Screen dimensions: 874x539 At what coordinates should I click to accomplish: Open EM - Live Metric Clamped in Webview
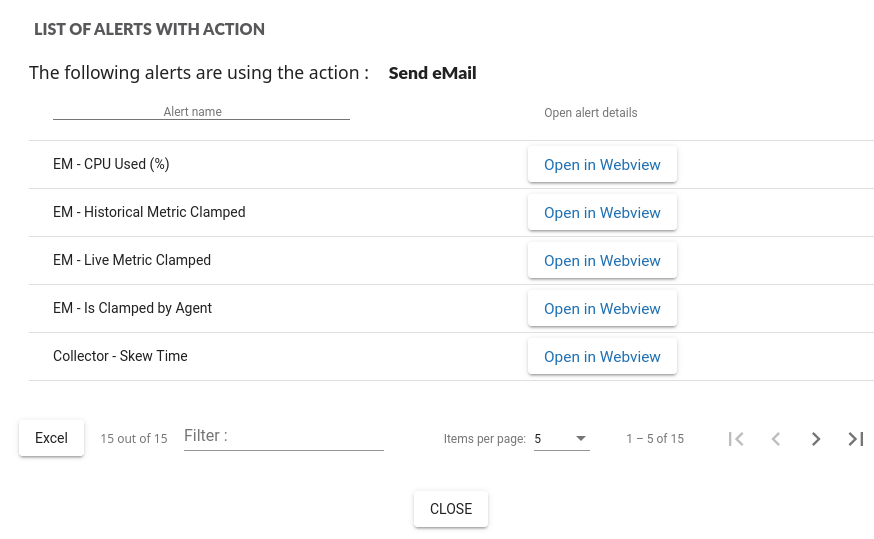click(x=602, y=261)
